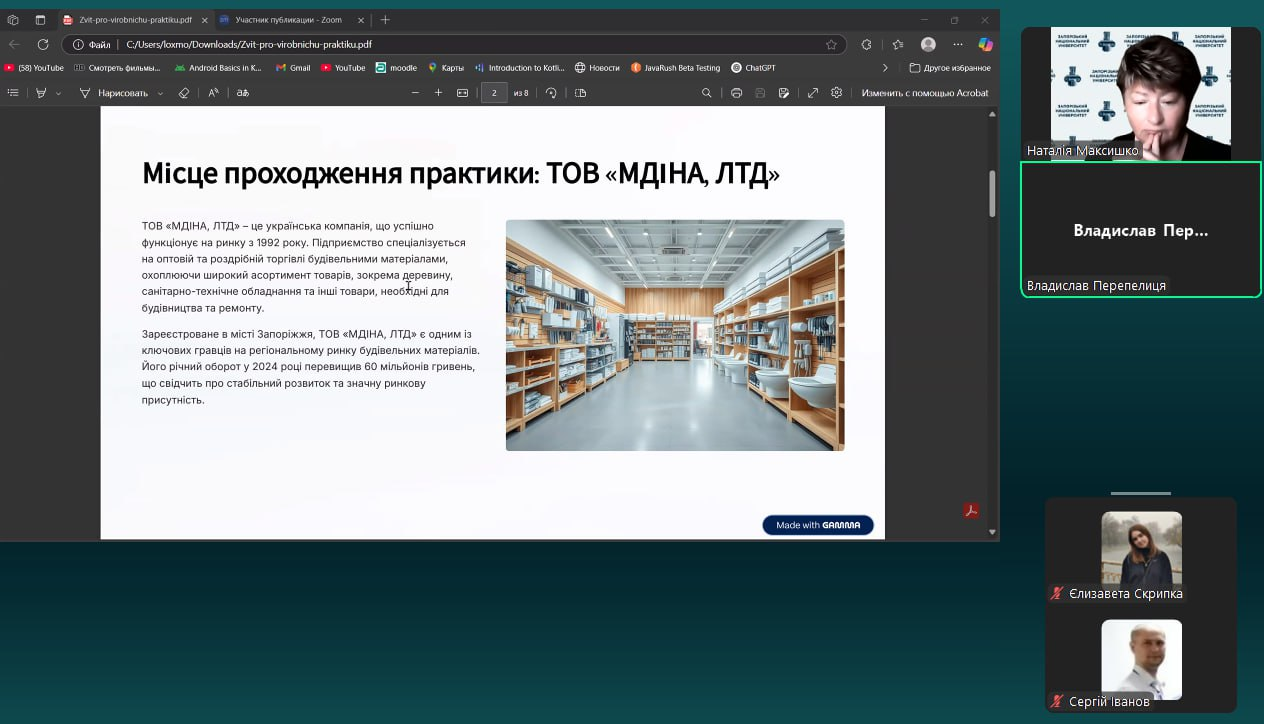Start the read aloud feature
This screenshot has width=1264, height=724.
[x=213, y=93]
